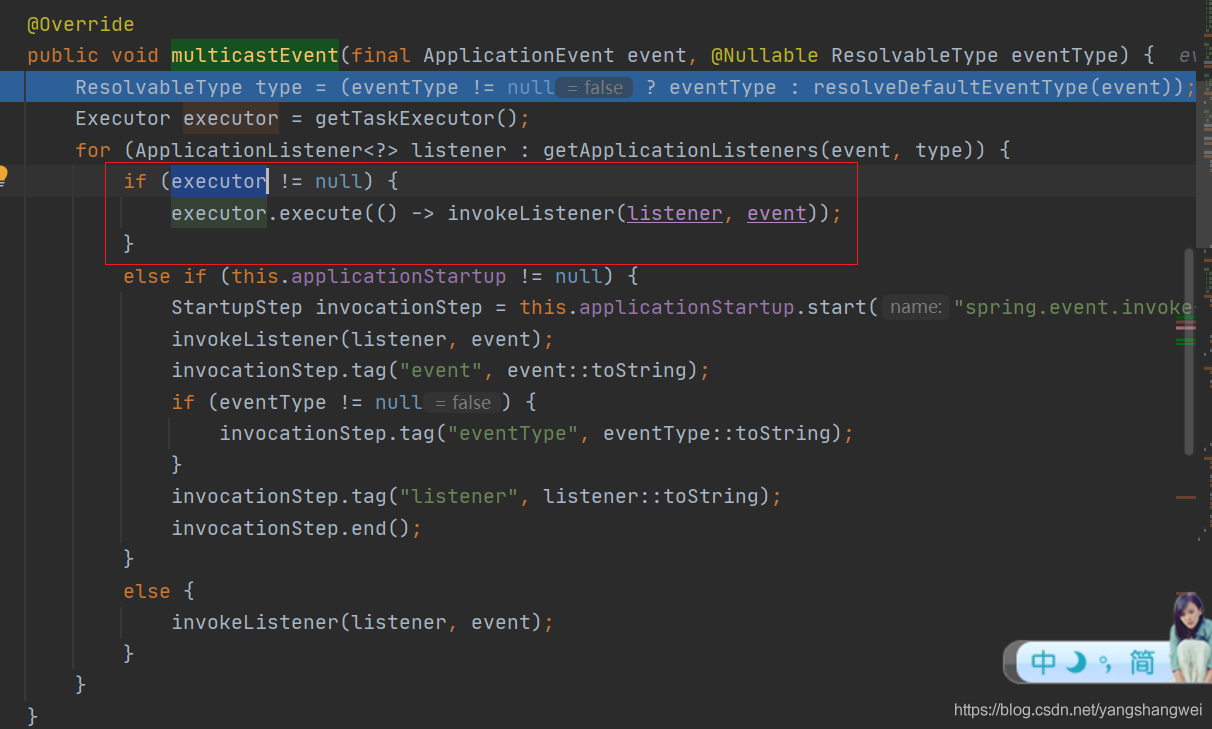The width and height of the screenshot is (1212, 729).
Task: Click the 'name:' parameter hint
Action: [x=916, y=308]
